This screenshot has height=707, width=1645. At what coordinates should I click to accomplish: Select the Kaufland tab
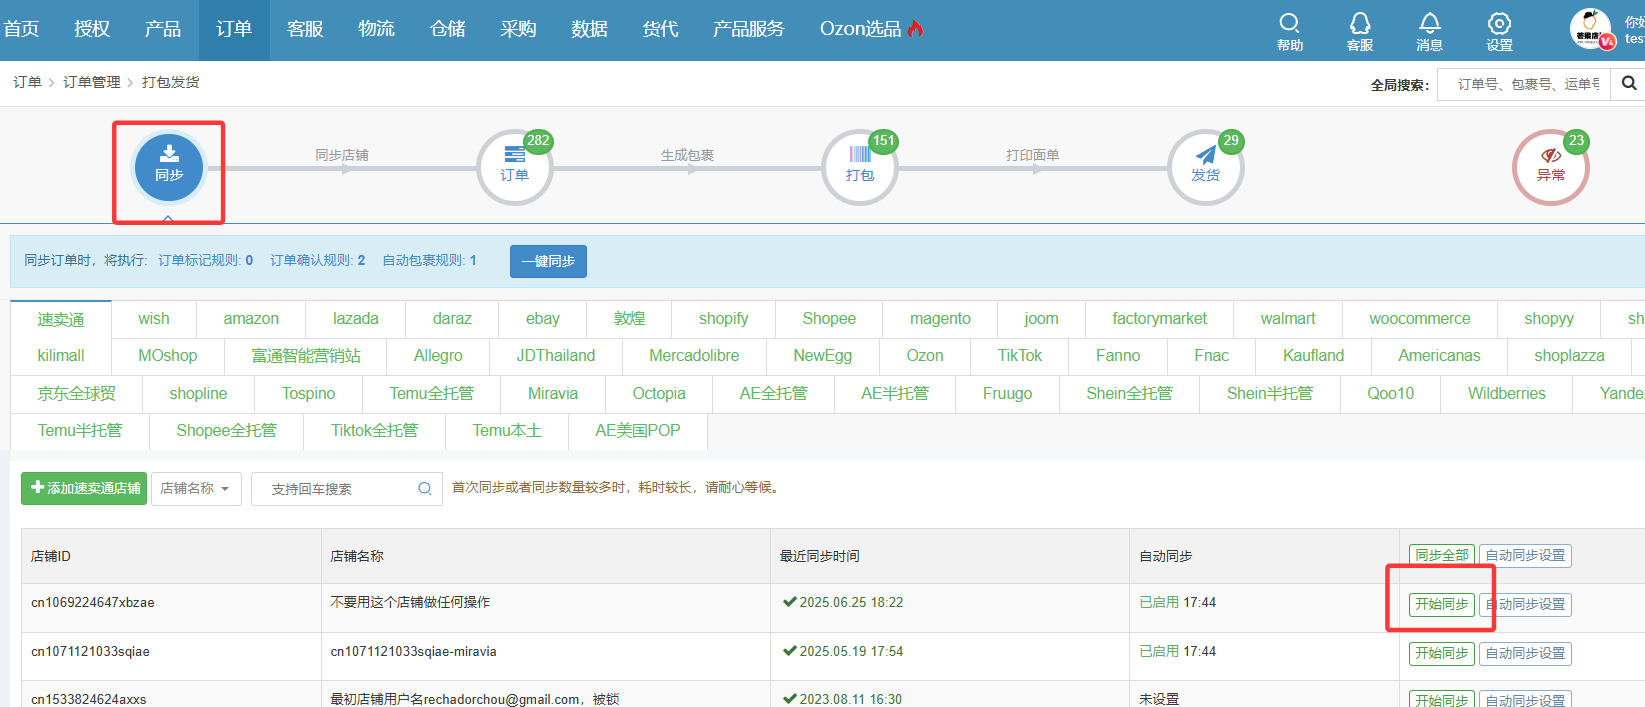pyautogui.click(x=1314, y=355)
